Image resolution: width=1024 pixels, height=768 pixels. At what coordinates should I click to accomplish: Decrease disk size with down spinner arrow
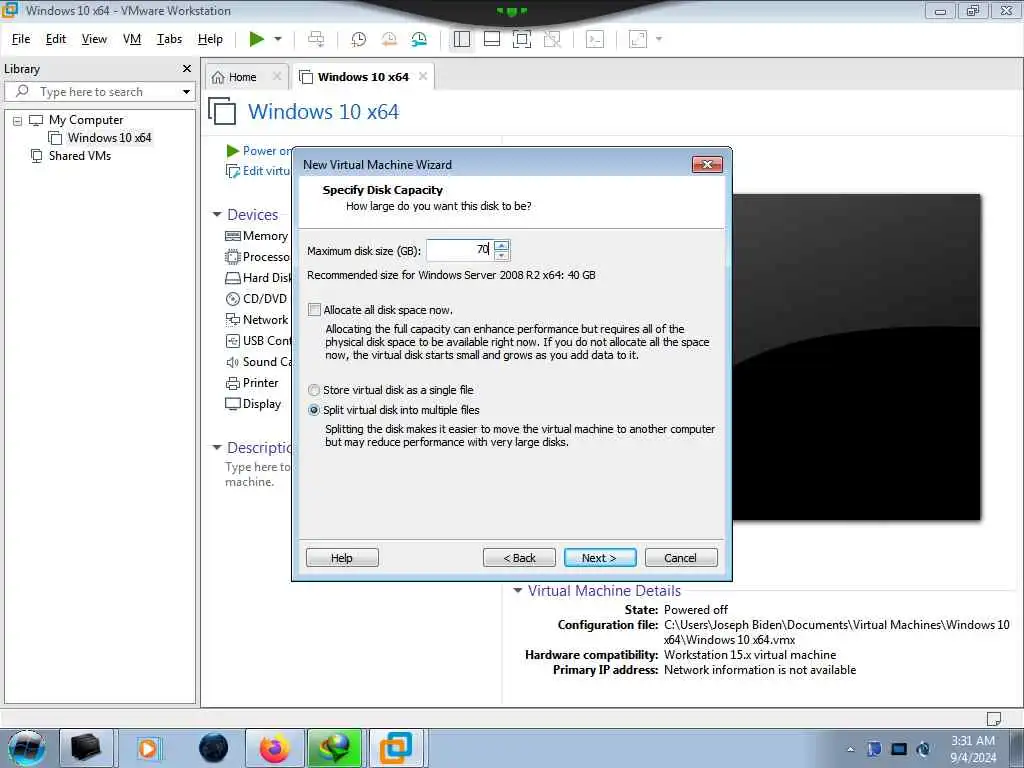click(x=502, y=255)
